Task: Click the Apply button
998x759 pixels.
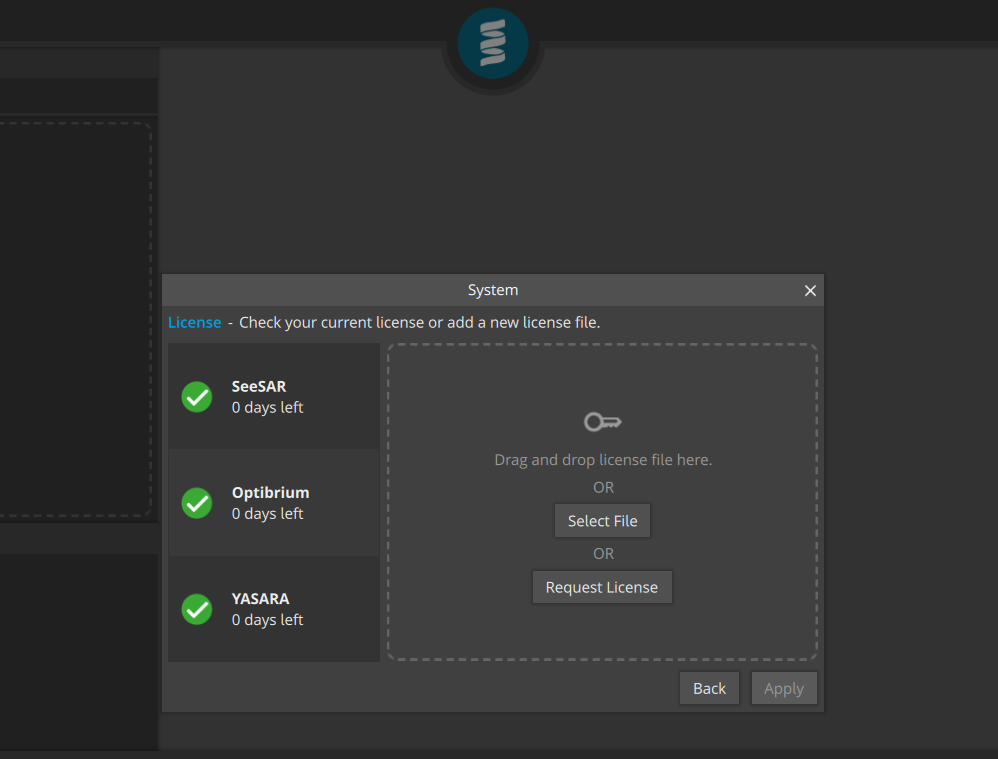Action: pos(784,688)
